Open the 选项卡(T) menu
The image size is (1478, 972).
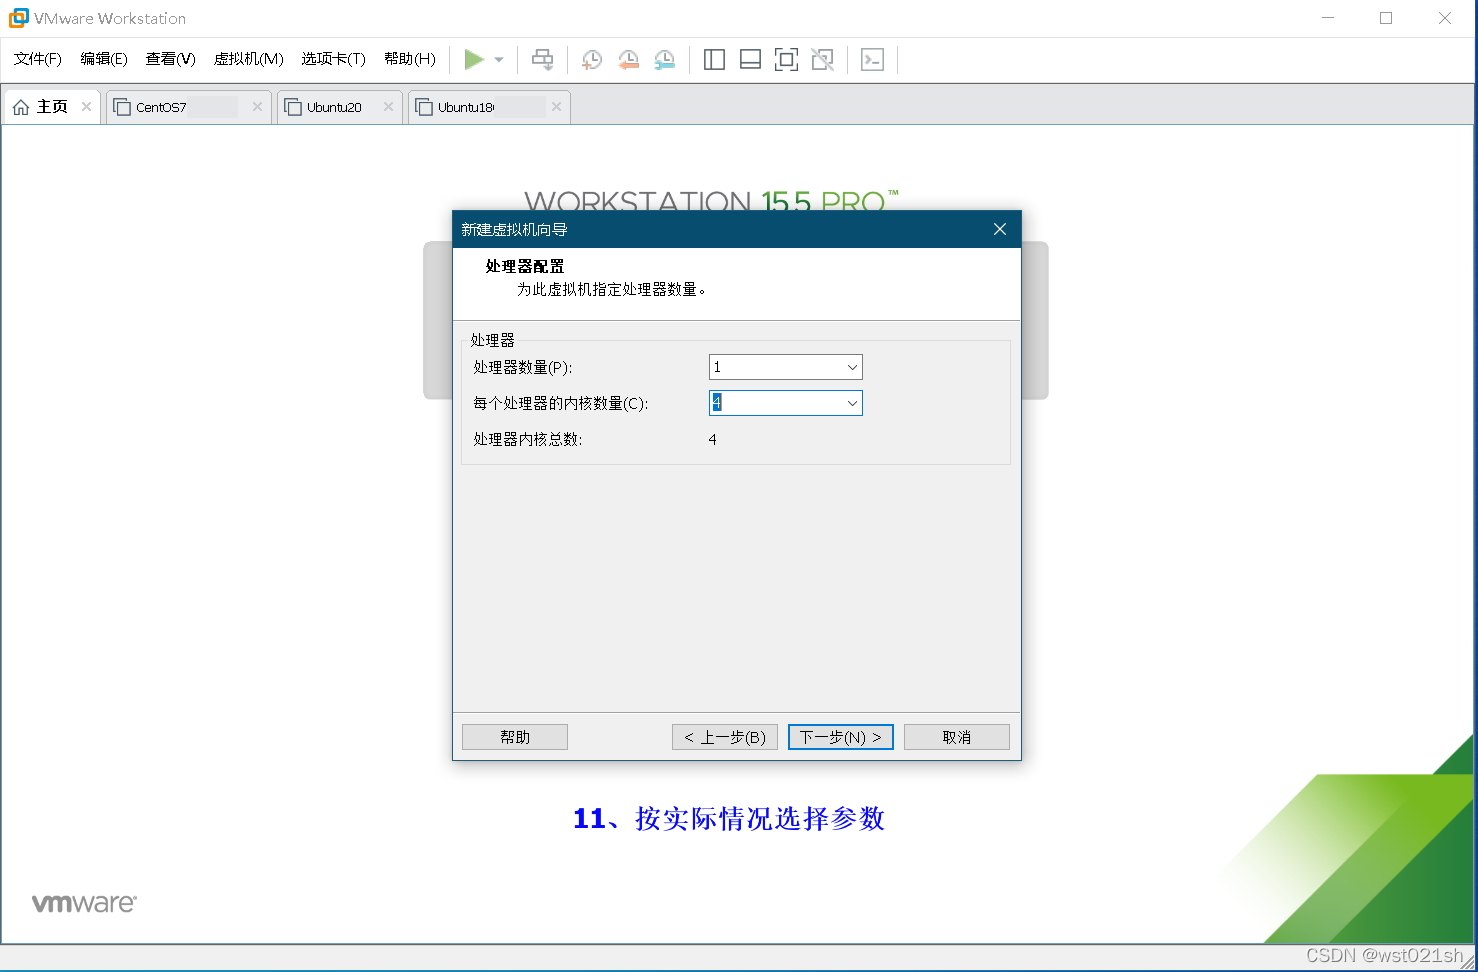point(333,59)
